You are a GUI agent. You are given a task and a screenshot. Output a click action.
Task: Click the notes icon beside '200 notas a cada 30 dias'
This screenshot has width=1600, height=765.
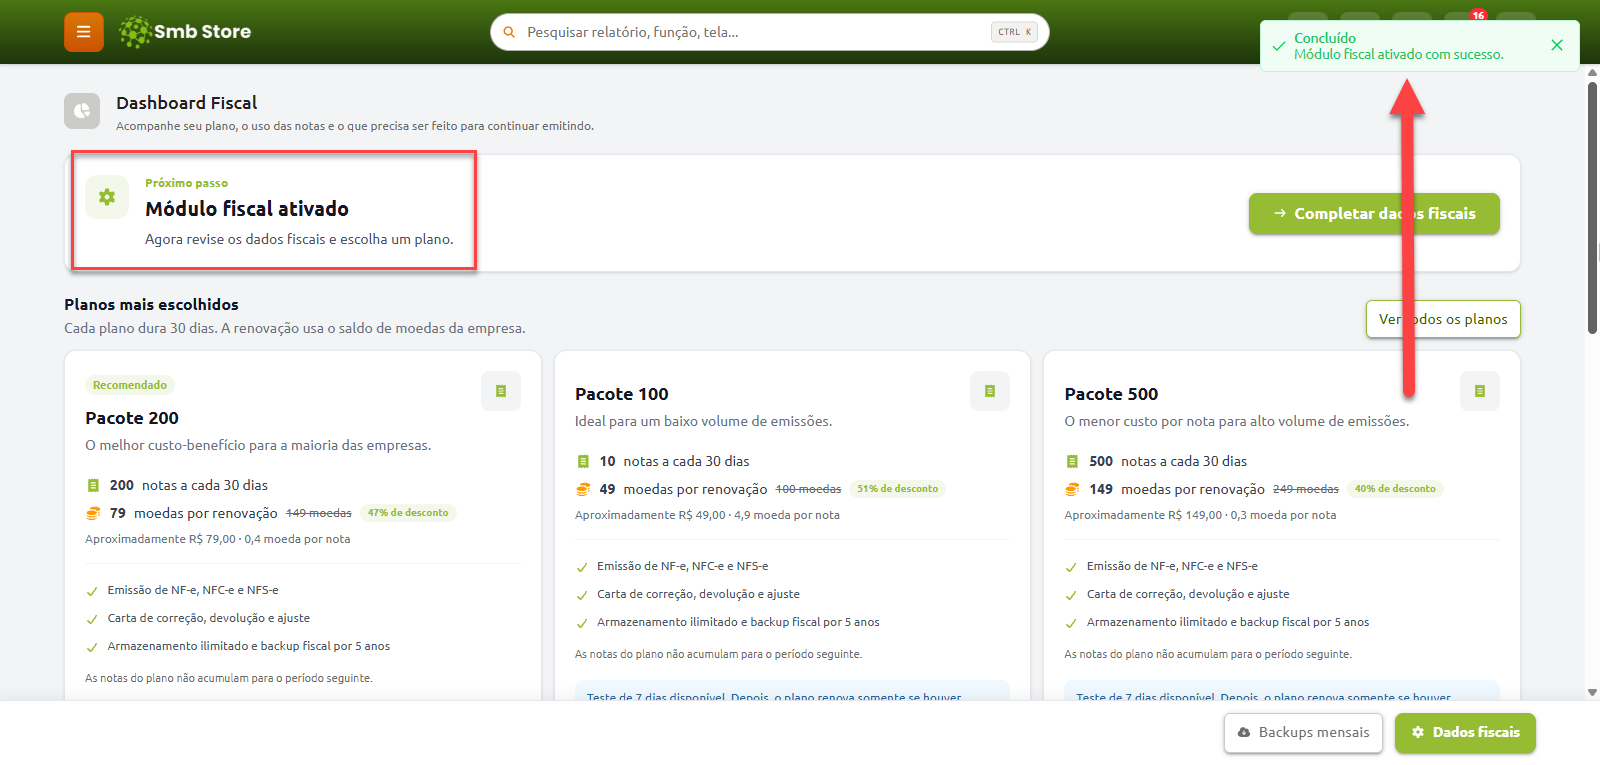click(93, 486)
